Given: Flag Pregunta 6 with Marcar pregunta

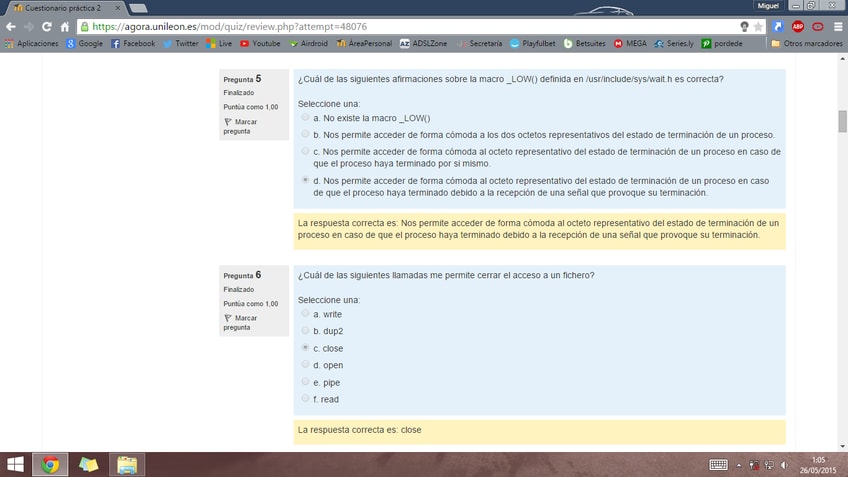Looking at the screenshot, I should [241, 323].
